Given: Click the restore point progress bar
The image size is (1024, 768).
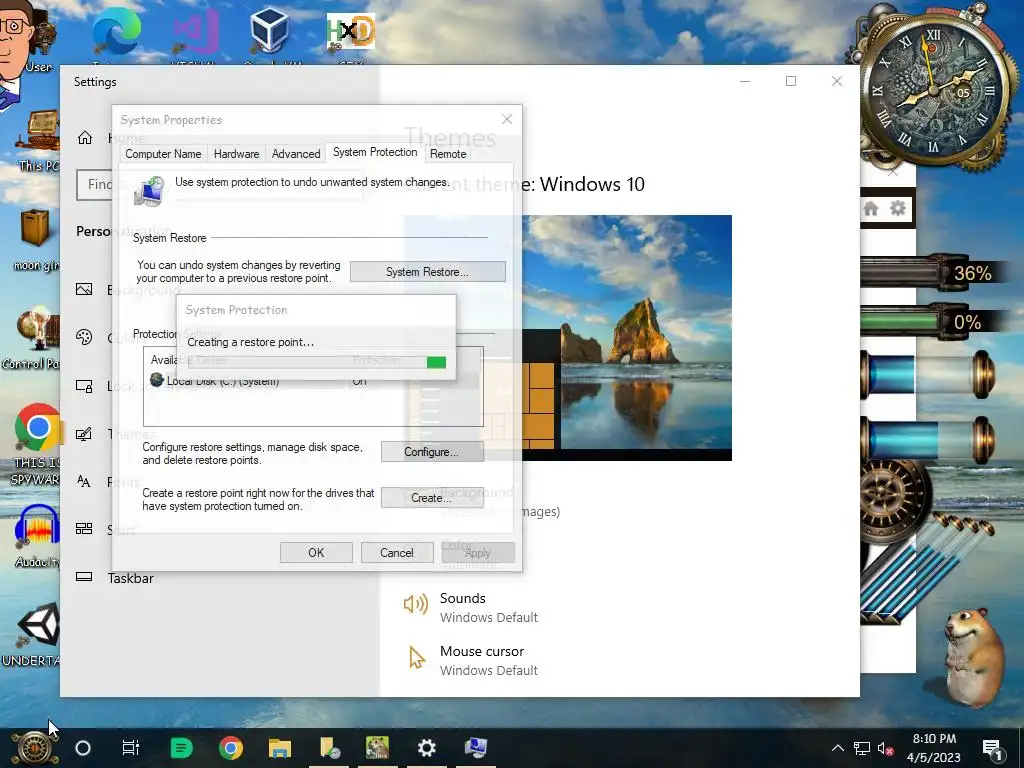Looking at the screenshot, I should [317, 362].
